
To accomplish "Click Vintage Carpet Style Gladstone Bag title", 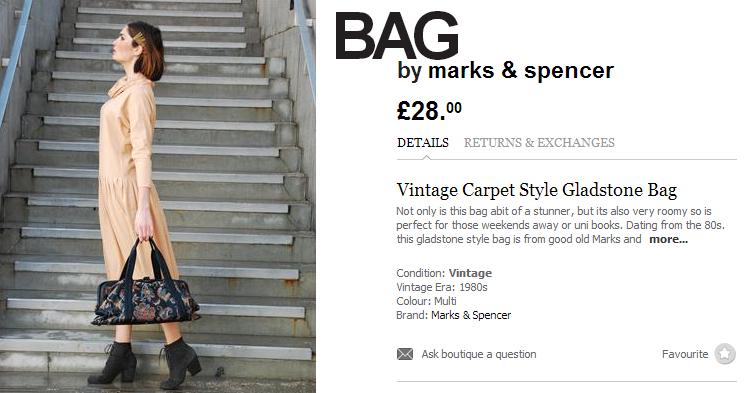I will pyautogui.click(x=537, y=190).
